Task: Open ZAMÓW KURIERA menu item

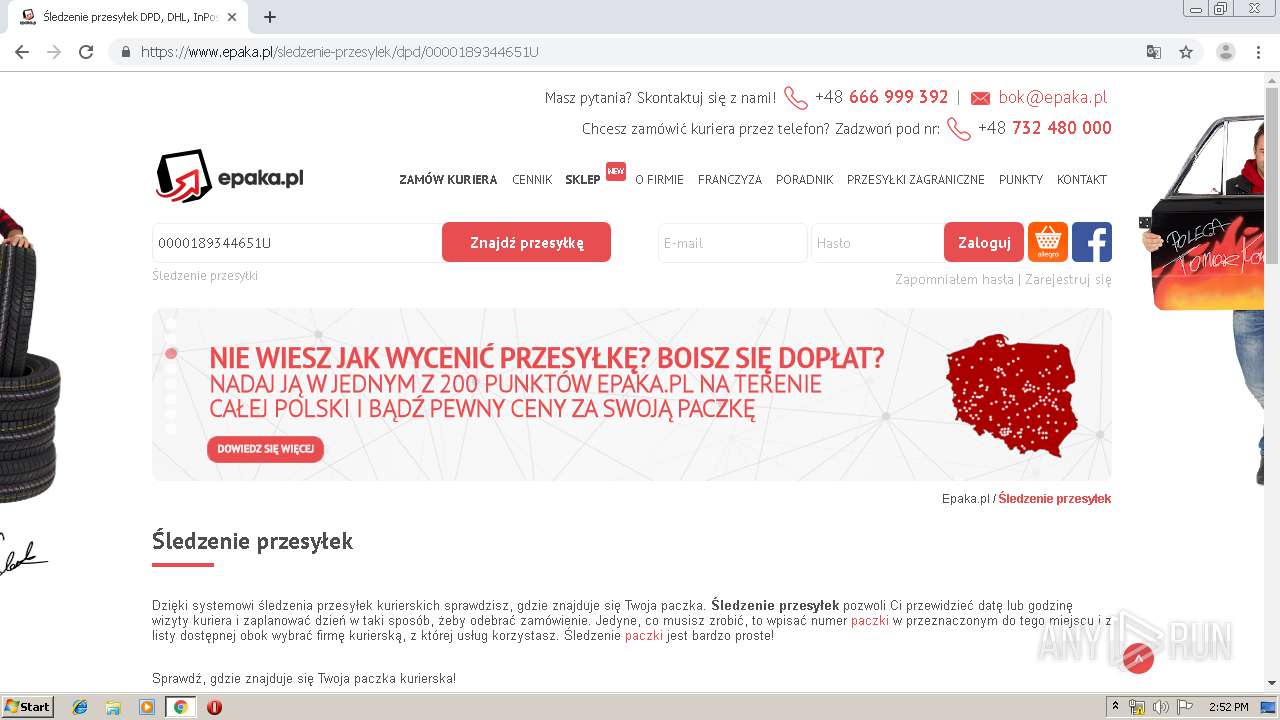Action: [448, 180]
